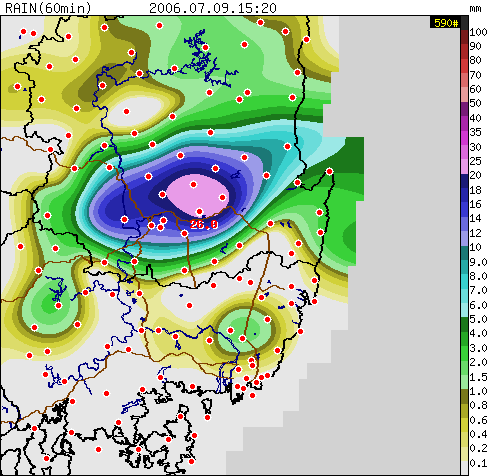This screenshot has height=476, width=496.
Task: Pick the light green legend band between 1.0 and 1.5
Action: 465,382
